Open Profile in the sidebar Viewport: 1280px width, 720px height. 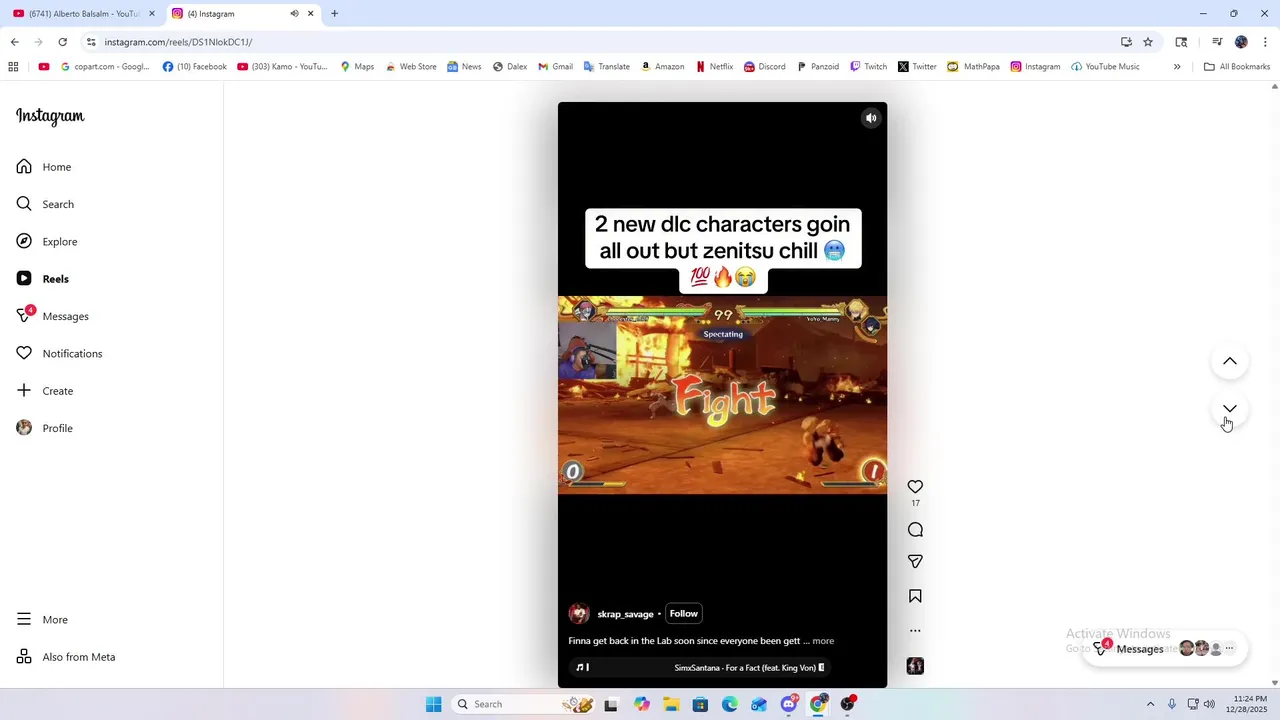(45, 428)
